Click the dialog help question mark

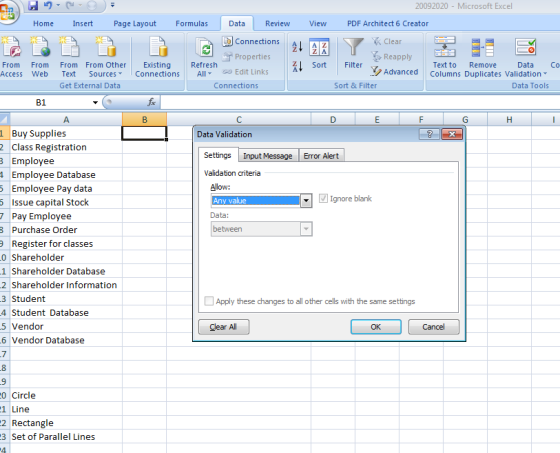(429, 134)
